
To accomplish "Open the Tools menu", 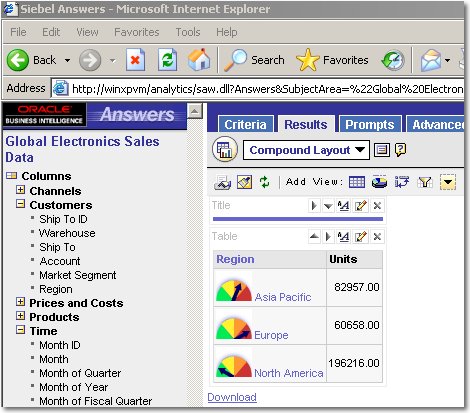I will (x=188, y=32).
